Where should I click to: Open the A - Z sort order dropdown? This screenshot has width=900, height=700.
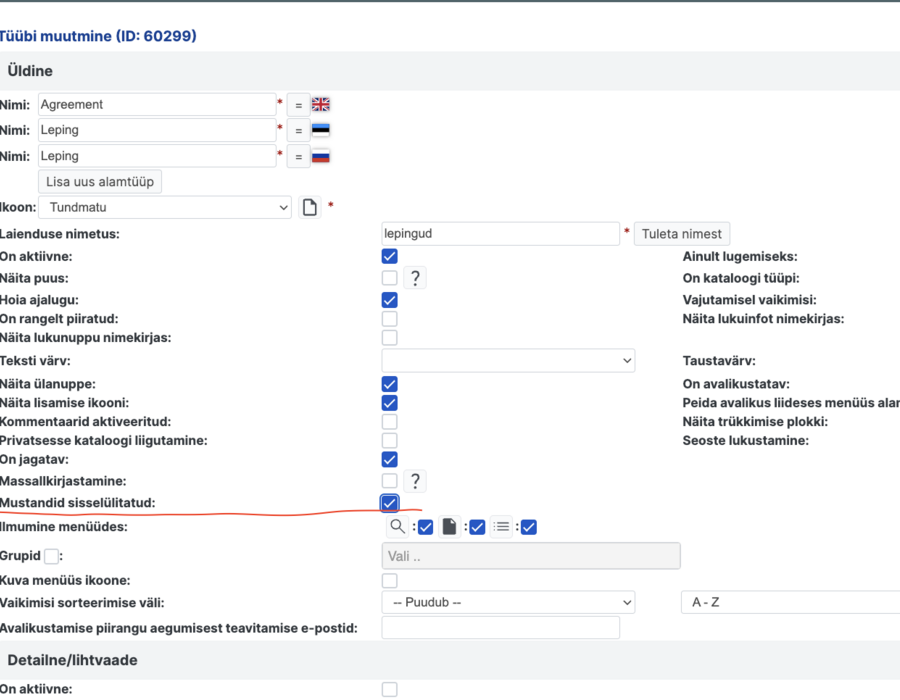click(x=790, y=602)
